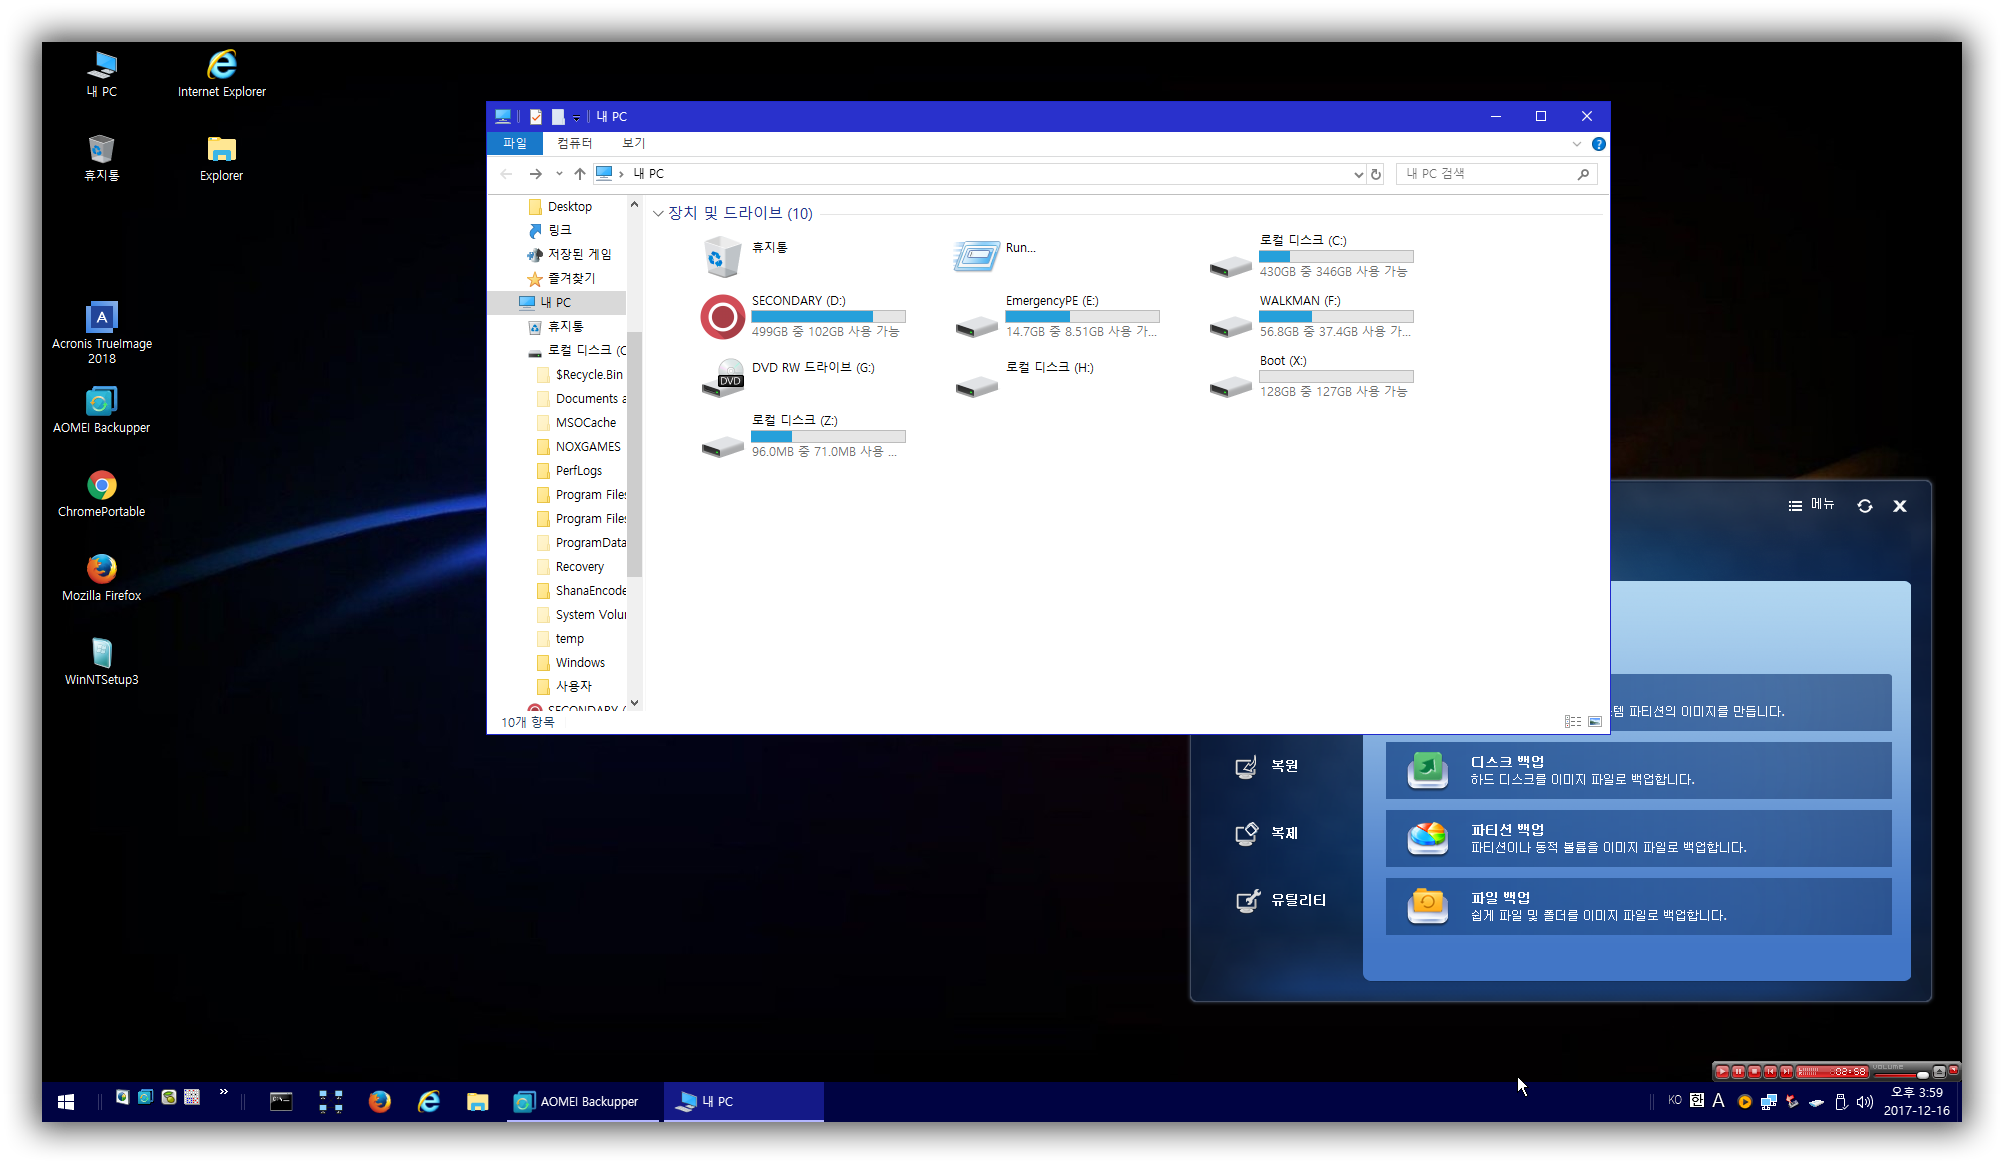Viewport: 2004px width, 1164px height.
Task: Open the recent locations dropdown arrow
Action: (559, 174)
